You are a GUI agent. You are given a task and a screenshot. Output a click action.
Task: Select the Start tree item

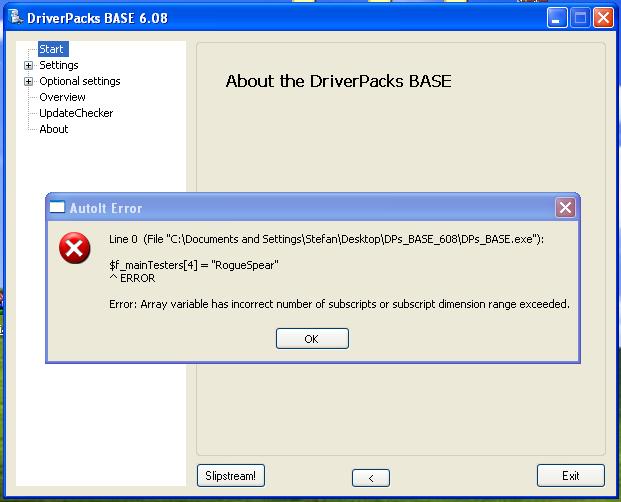coord(52,49)
